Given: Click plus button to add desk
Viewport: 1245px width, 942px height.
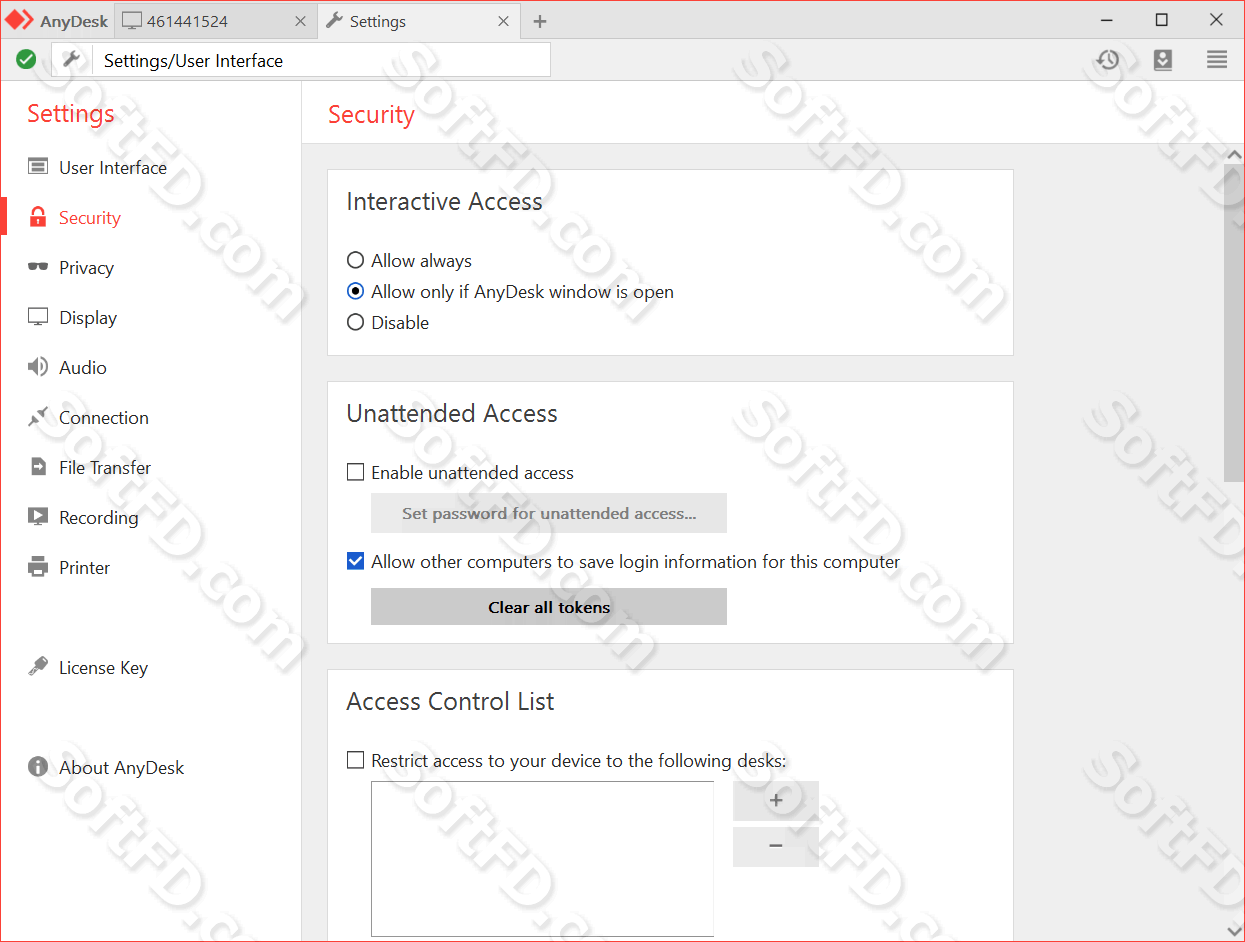Looking at the screenshot, I should 776,800.
